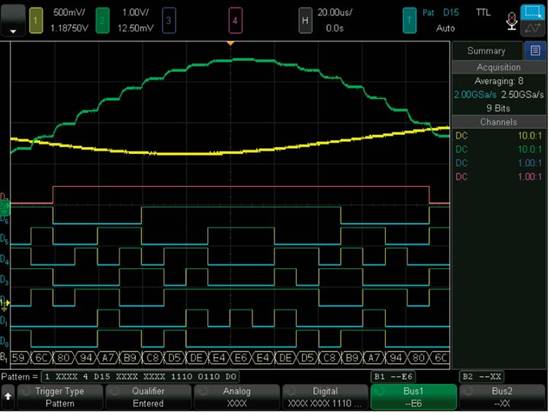Select channel 2 green button
Image resolution: width=549 pixels, height=413 pixels.
click(102, 21)
